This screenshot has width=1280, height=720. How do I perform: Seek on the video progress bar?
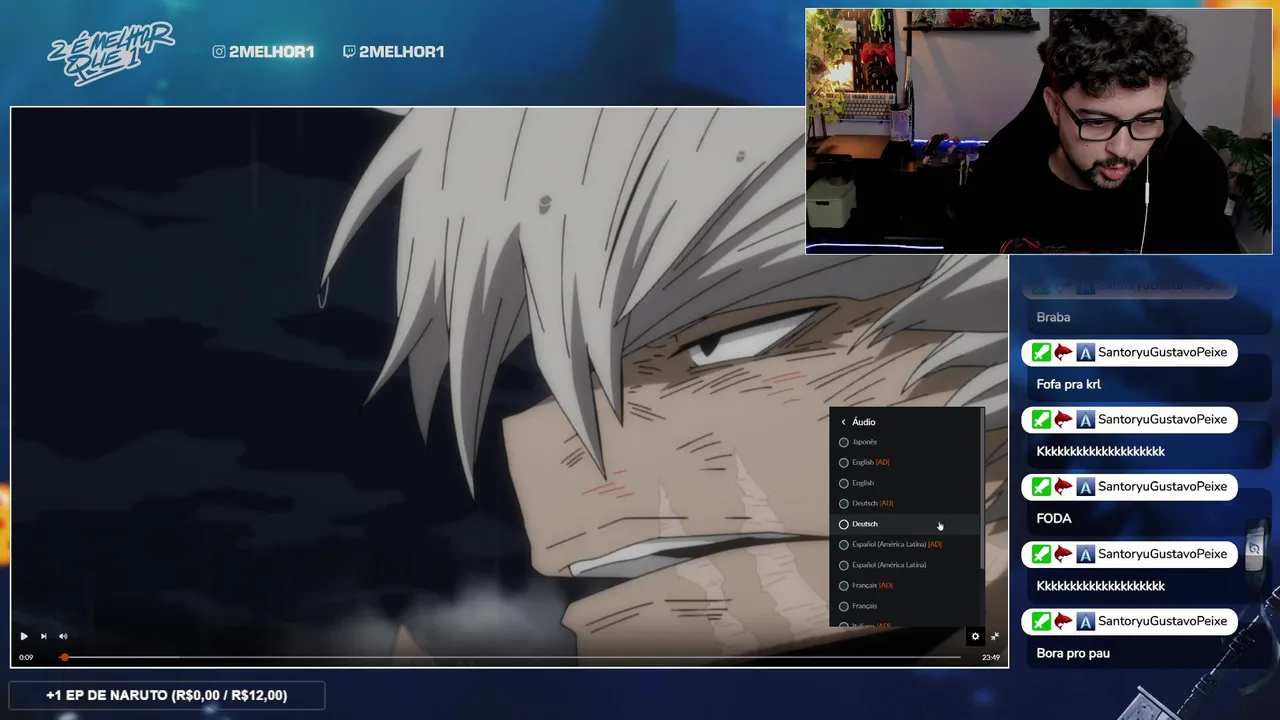coord(510,657)
